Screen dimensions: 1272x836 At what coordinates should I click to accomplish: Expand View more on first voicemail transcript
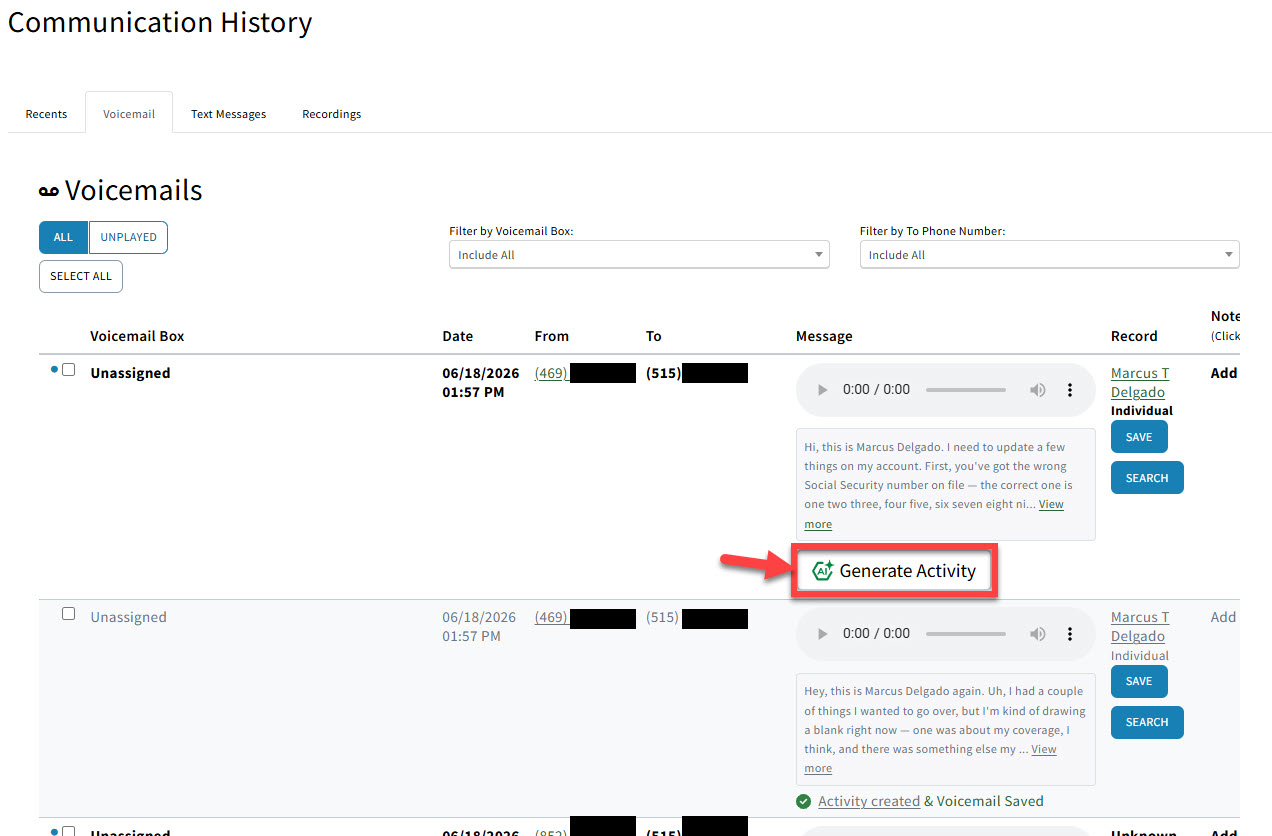[x=1051, y=504]
